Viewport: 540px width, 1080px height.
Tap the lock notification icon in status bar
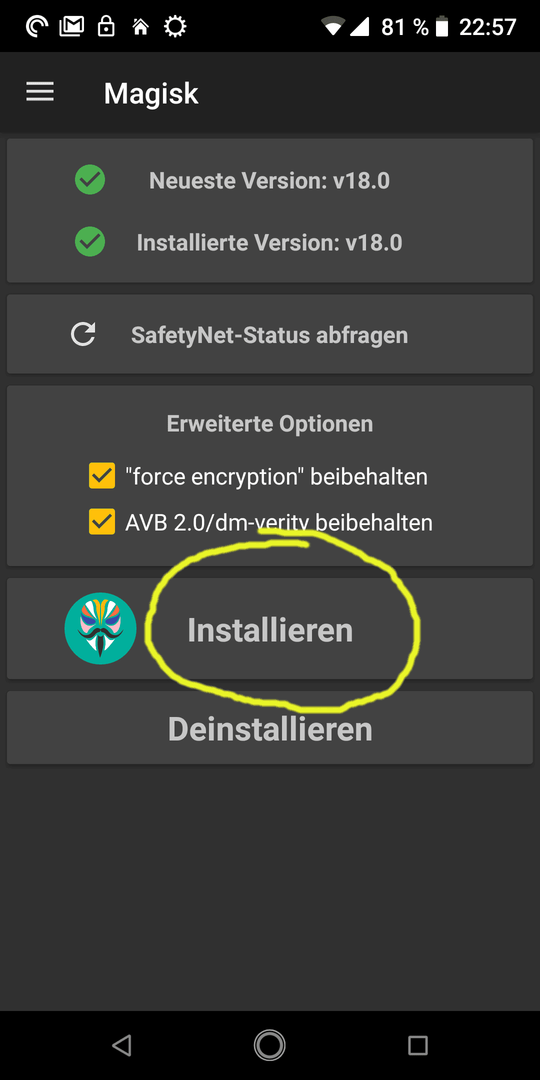(106, 27)
